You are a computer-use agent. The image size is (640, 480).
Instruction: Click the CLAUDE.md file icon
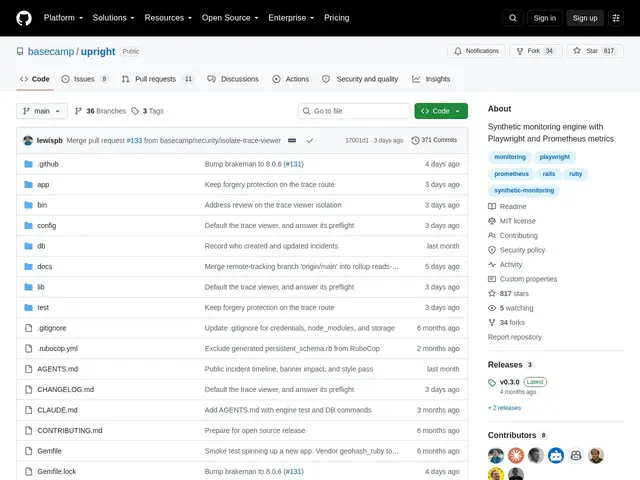28,410
